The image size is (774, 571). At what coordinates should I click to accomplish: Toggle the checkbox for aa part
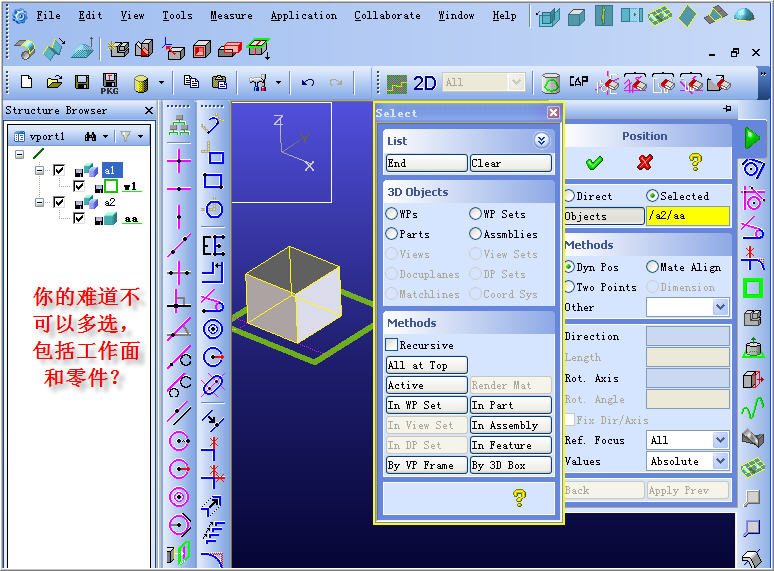[78, 218]
